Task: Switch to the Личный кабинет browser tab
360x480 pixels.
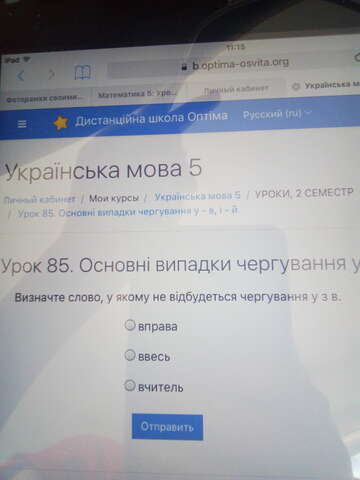Action: (x=236, y=89)
